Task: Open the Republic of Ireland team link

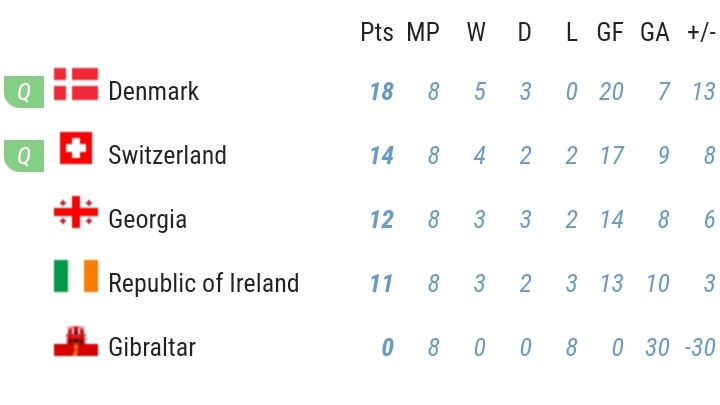Action: click(x=203, y=283)
